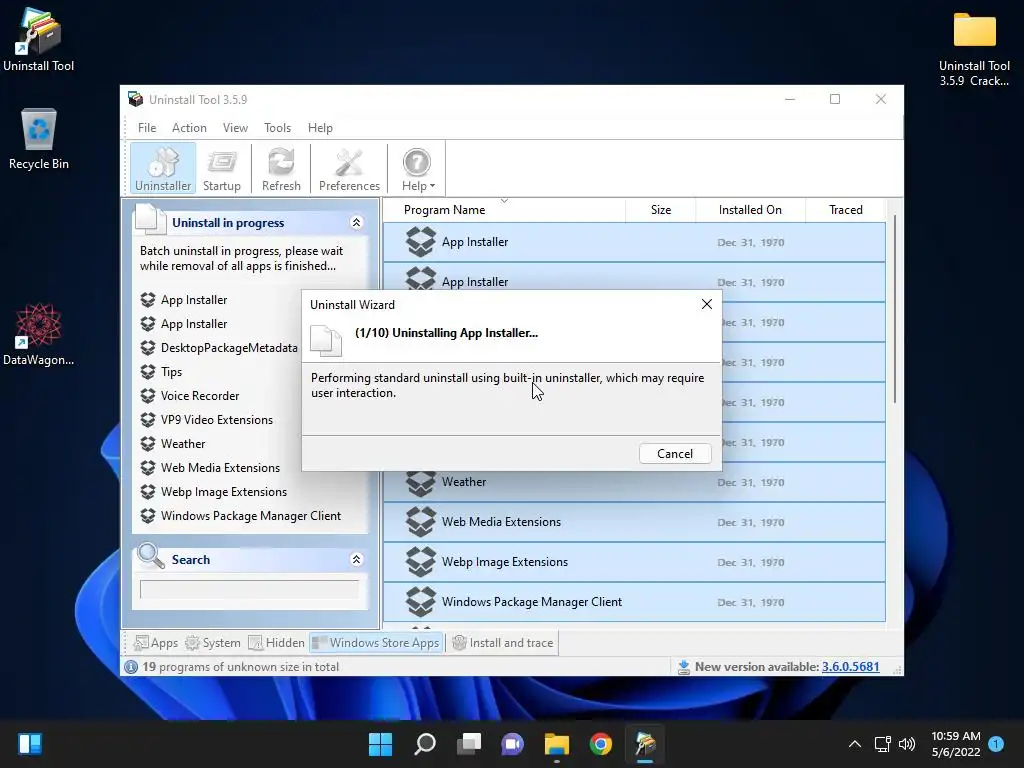
Task: Sort by Program Name column
Action: [504, 210]
